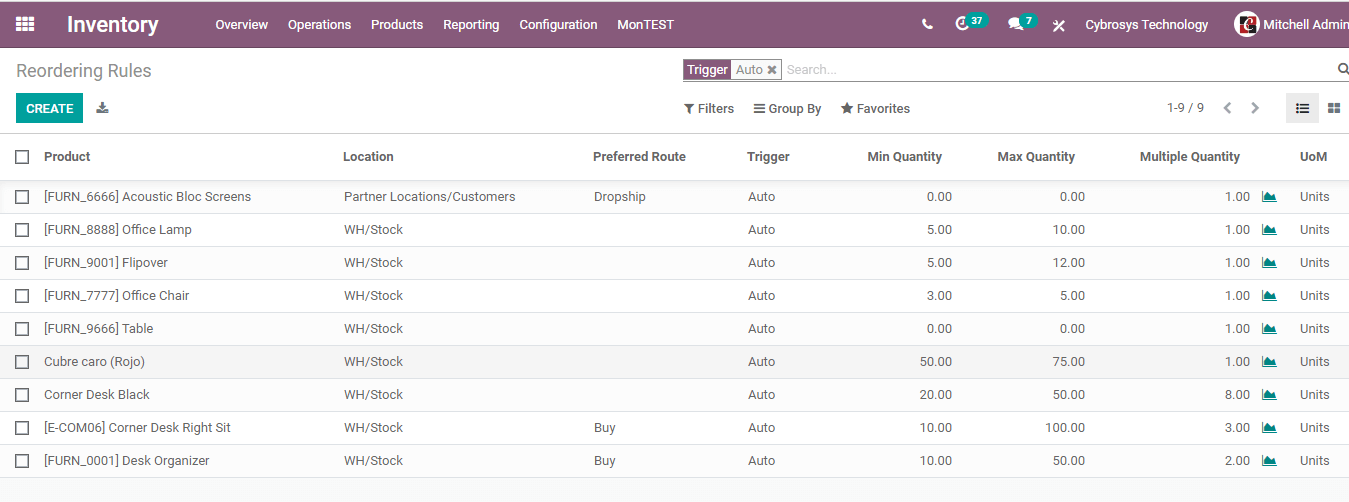Viewport: 1349px width, 502px height.
Task: Tick the Flipover row checkbox
Action: click(x=22, y=263)
